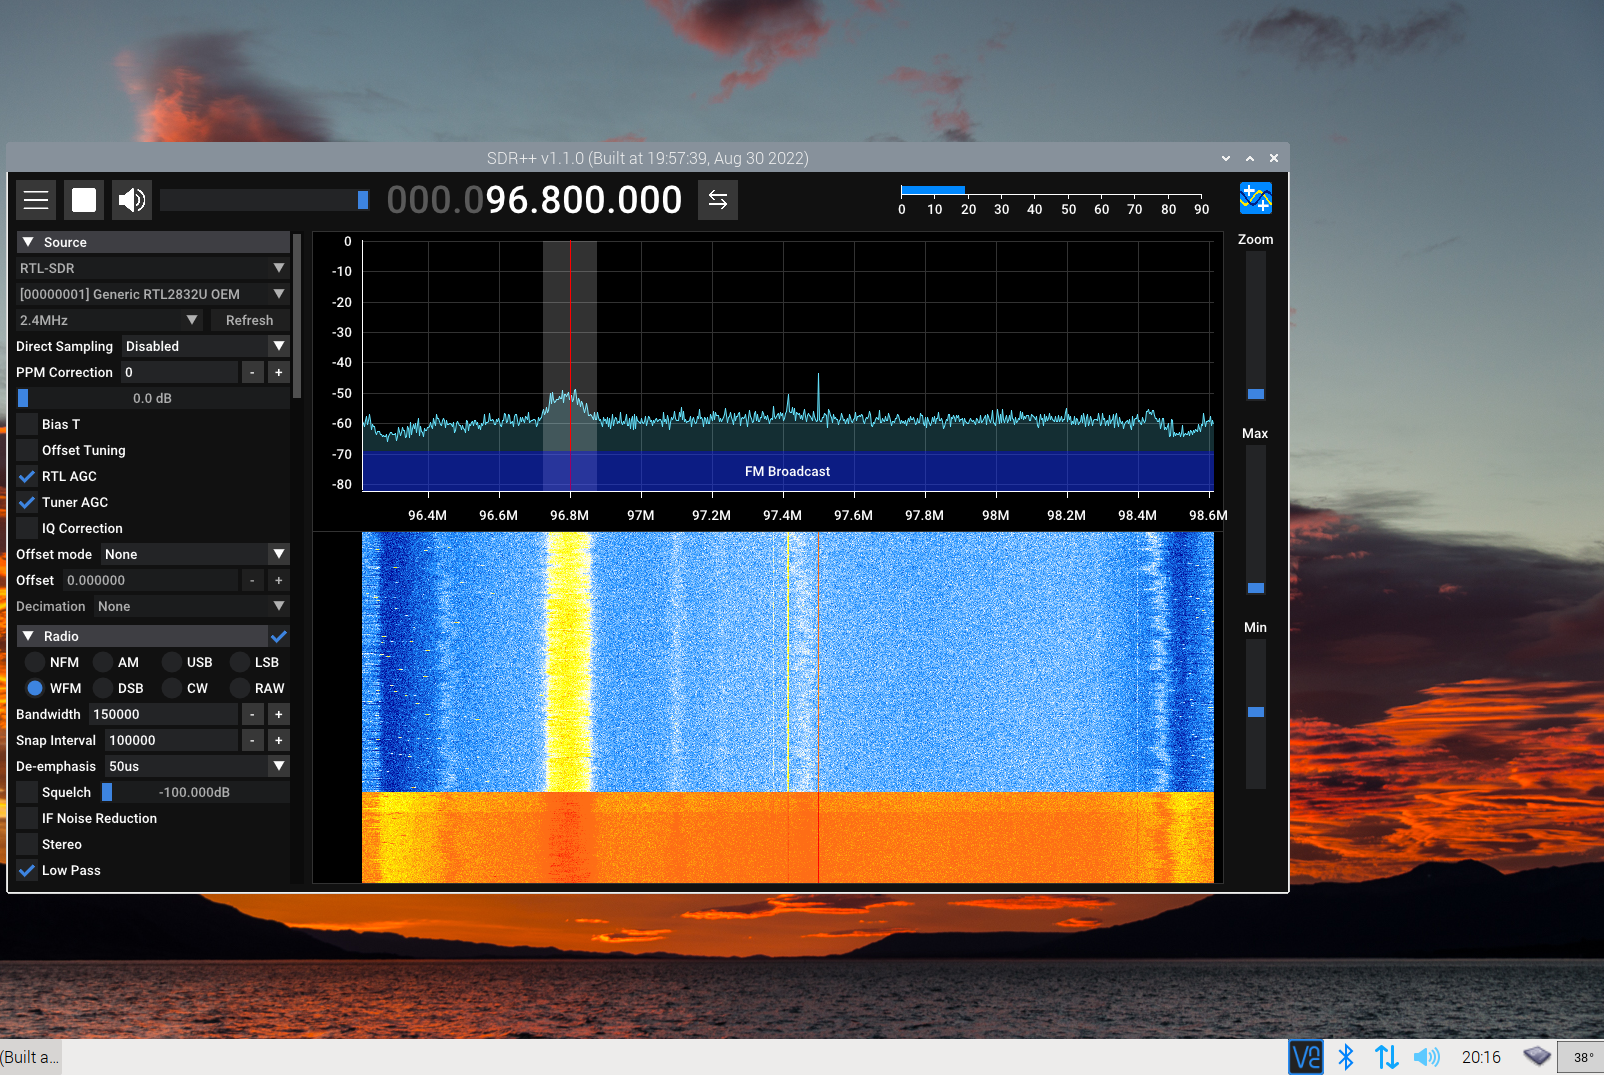Mute audio with the speaker icon
1604x1075 pixels.
point(131,200)
